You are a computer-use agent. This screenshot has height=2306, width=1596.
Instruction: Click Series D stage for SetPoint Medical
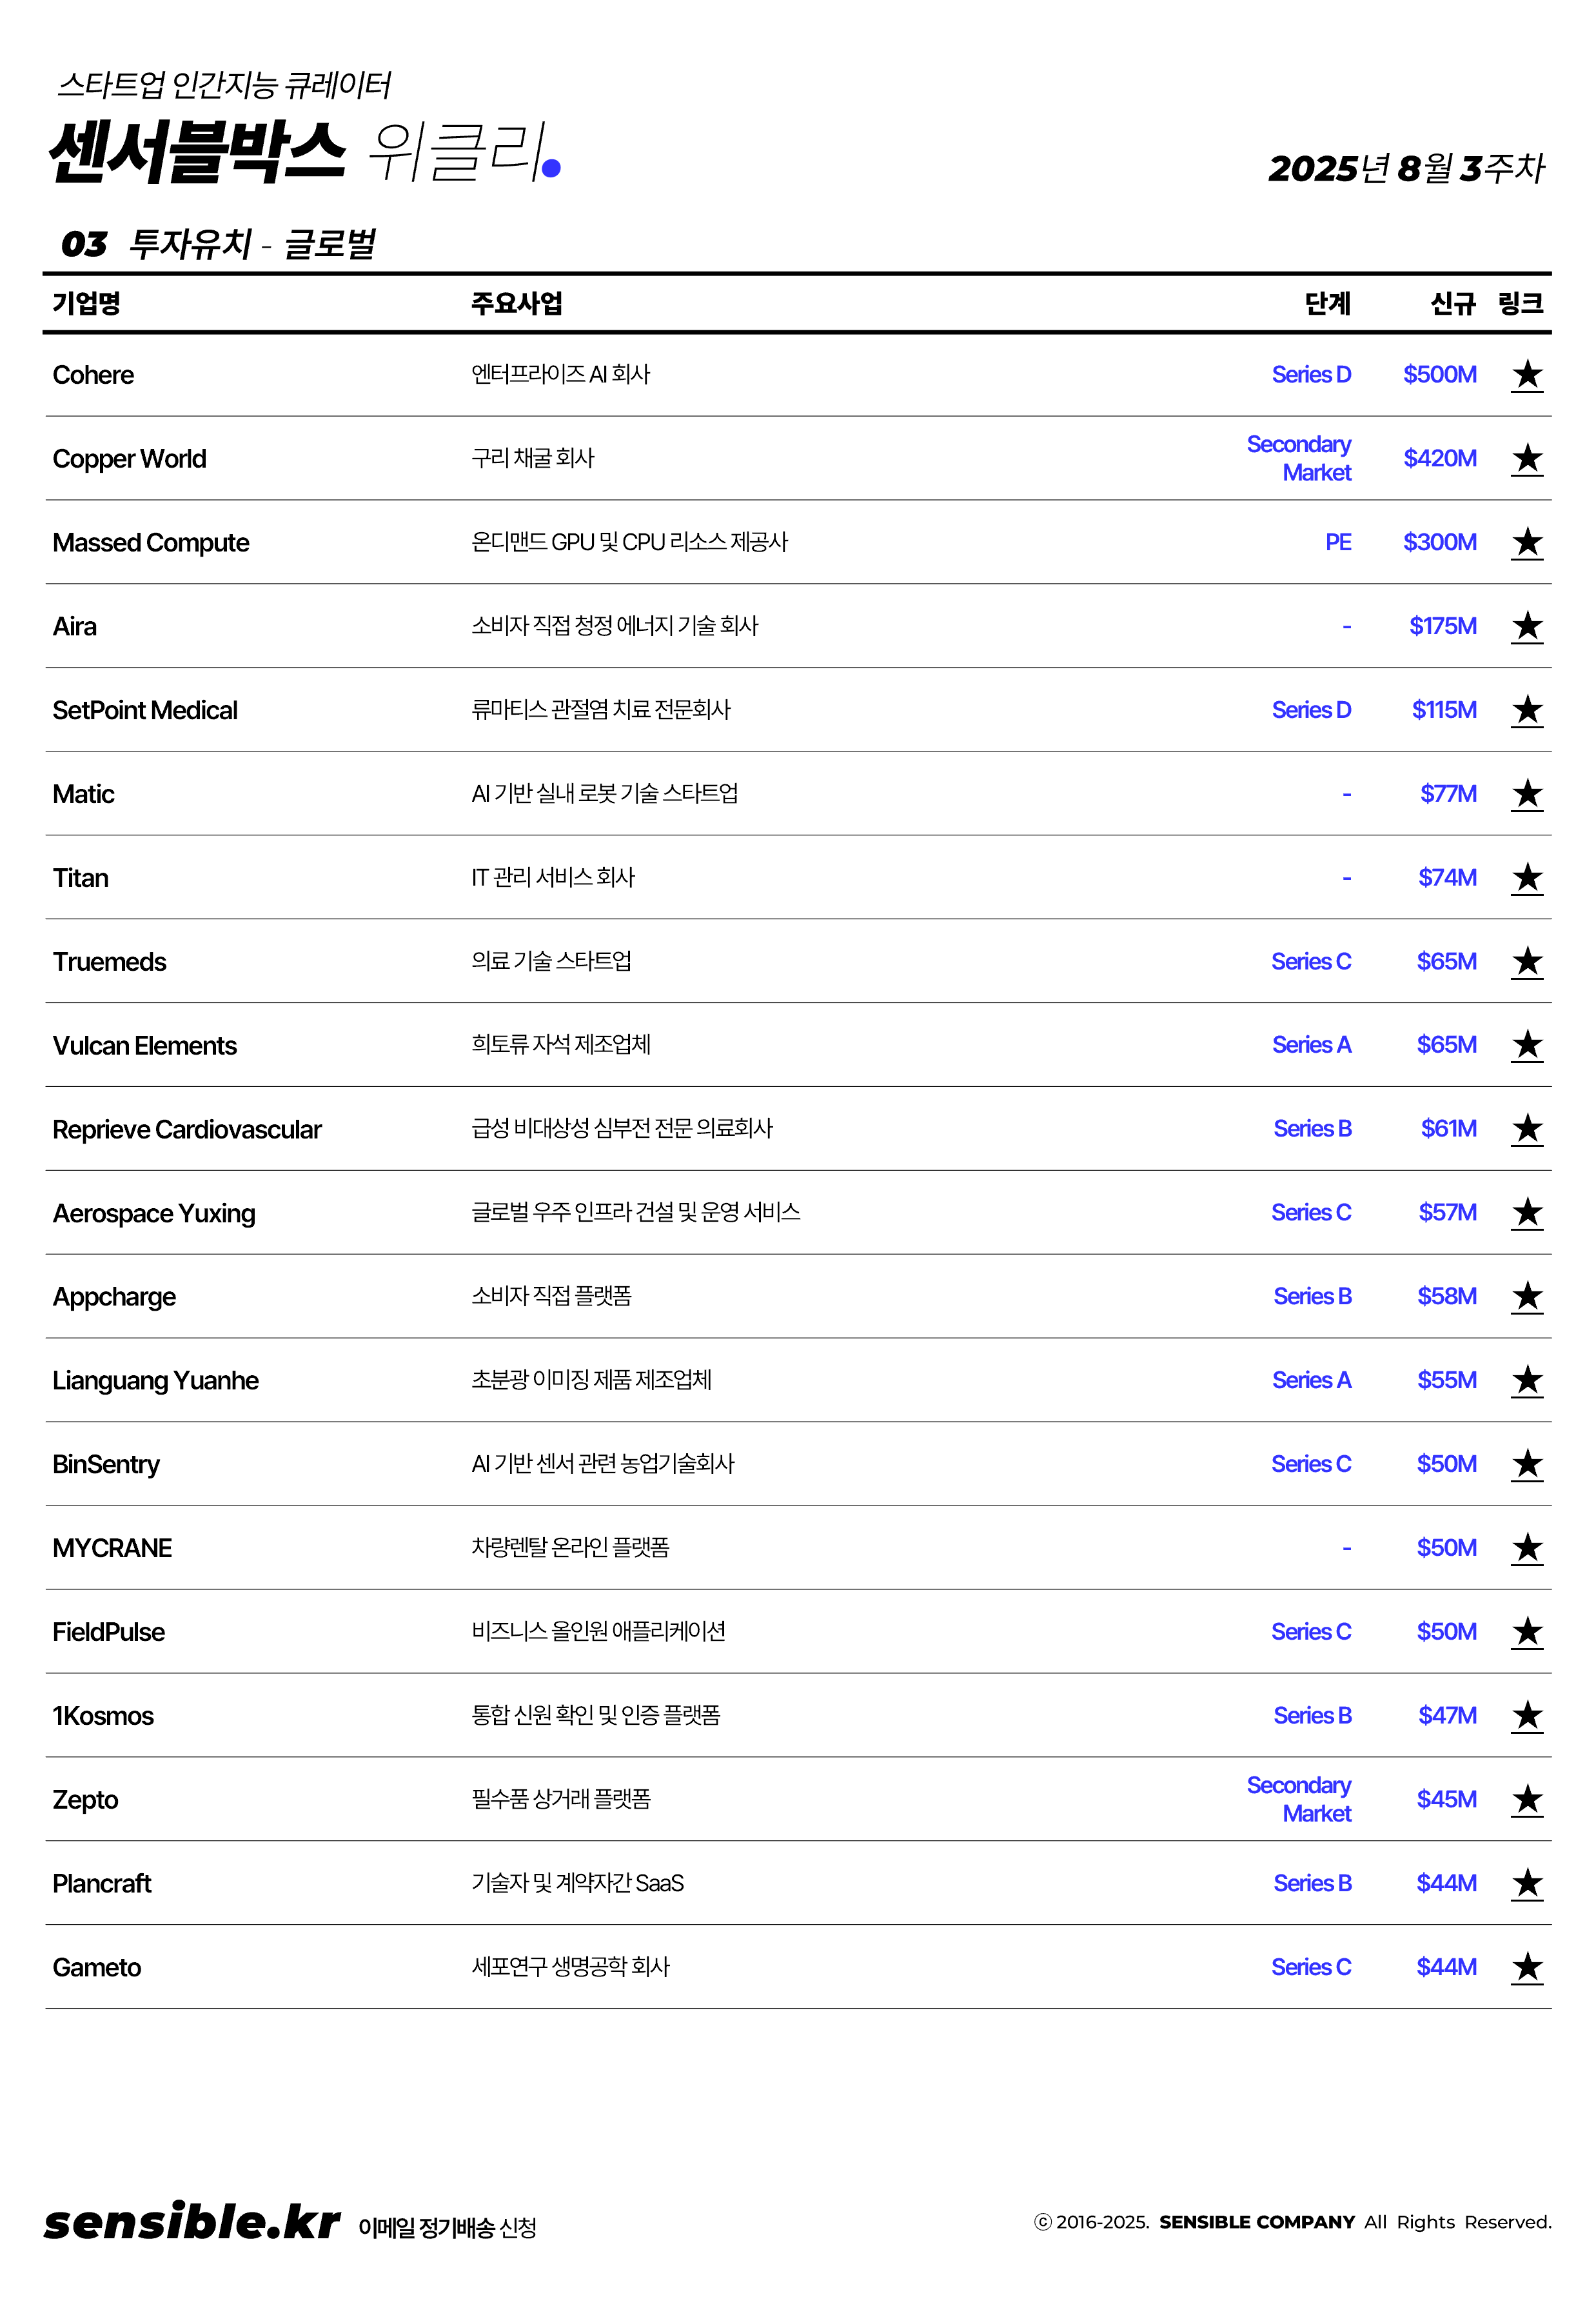coord(1310,710)
